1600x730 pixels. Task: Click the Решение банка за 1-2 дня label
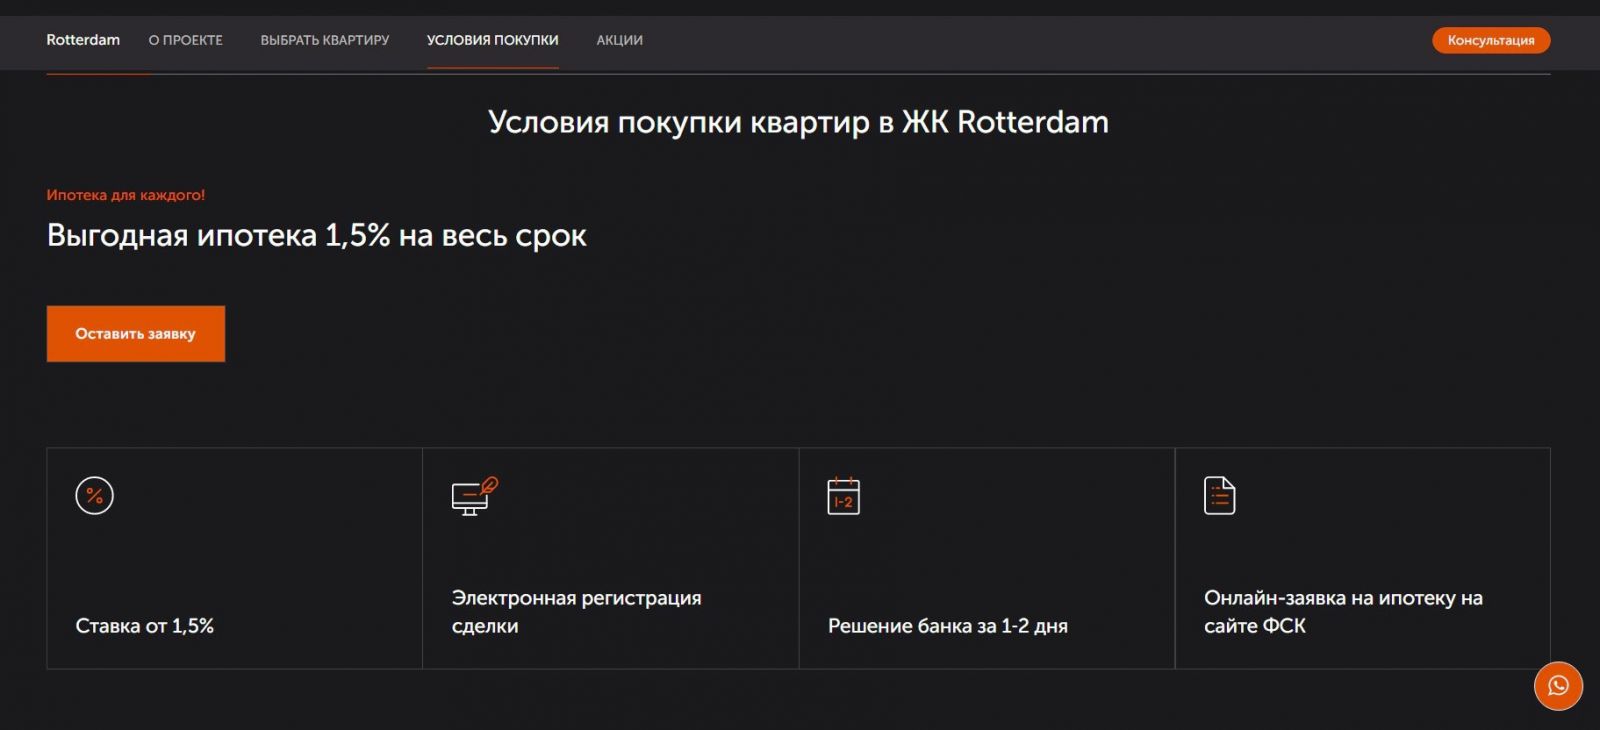click(x=948, y=626)
